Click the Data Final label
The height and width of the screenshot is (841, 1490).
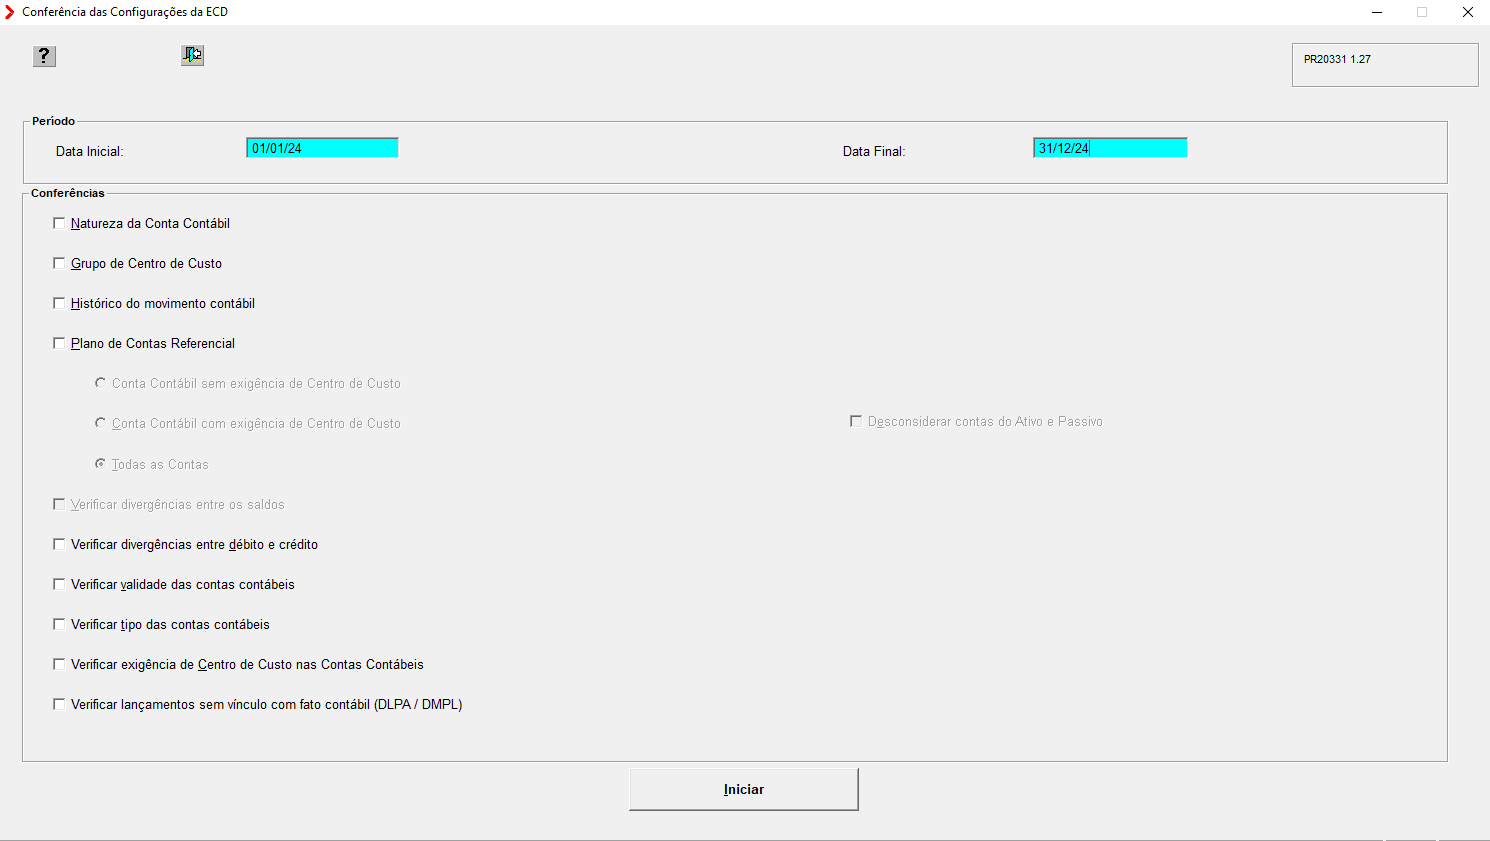[874, 152]
